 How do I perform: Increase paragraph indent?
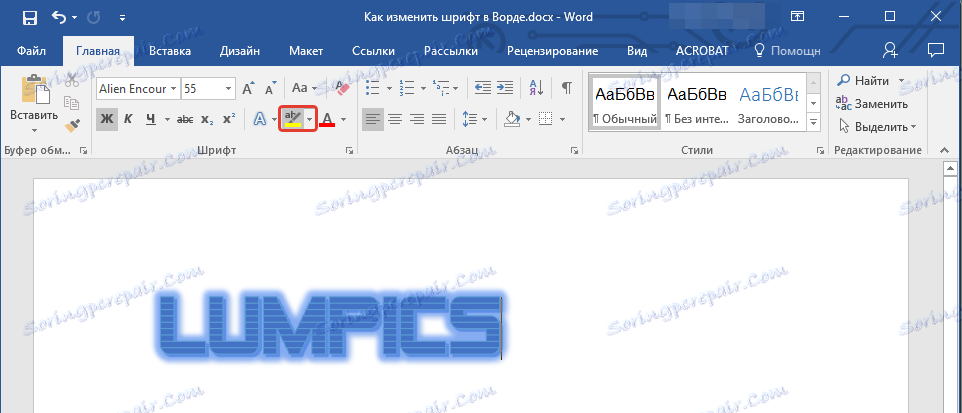[x=505, y=88]
